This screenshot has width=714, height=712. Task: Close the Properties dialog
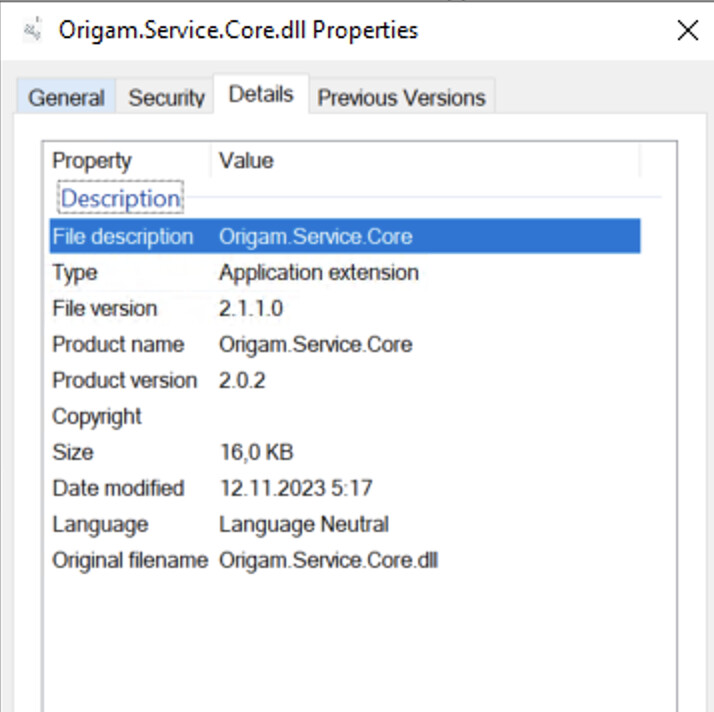688,31
